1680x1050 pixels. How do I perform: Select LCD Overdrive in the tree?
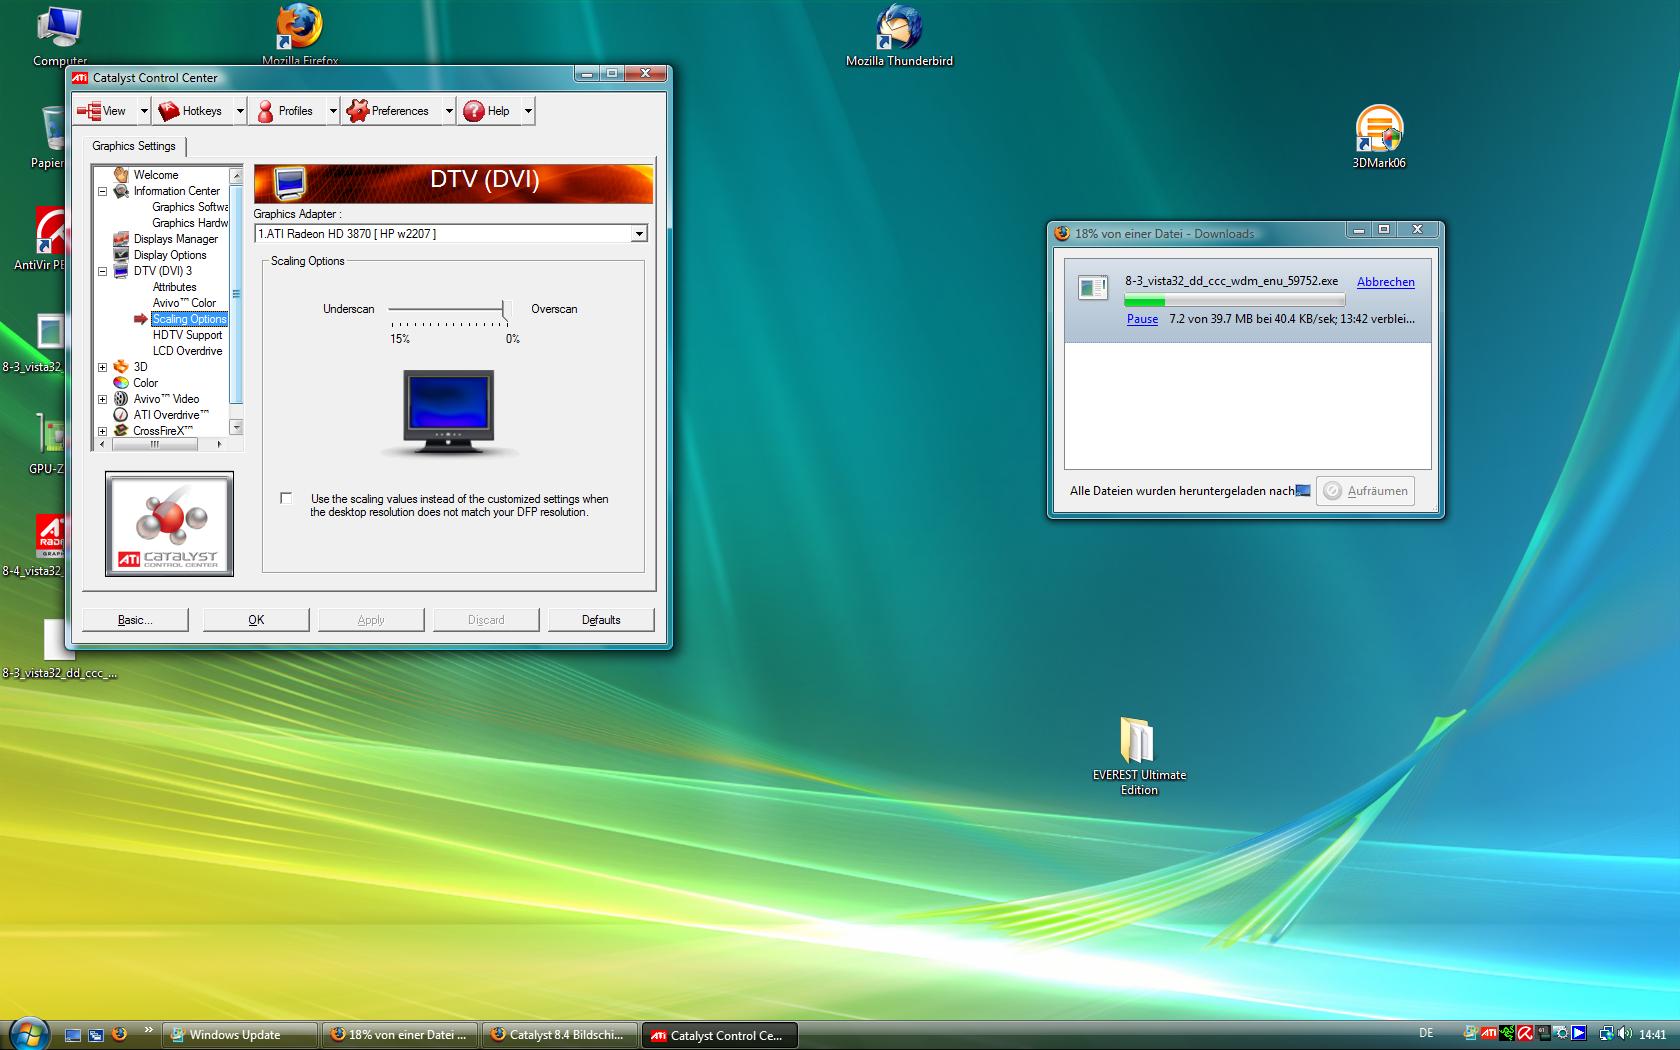pos(188,351)
